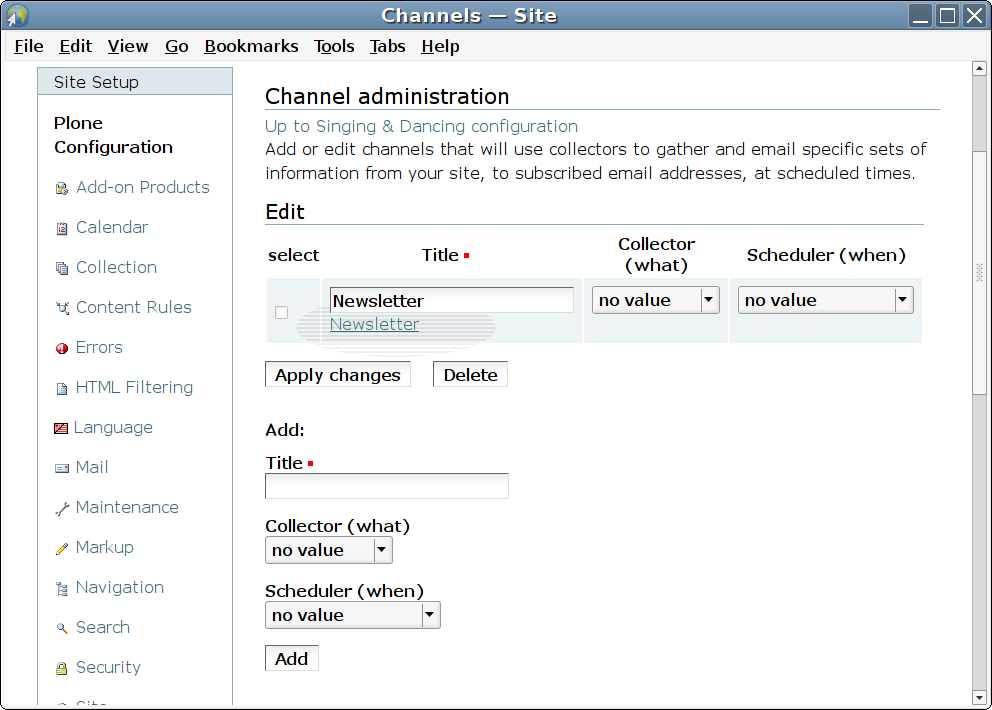This screenshot has height=710, width=992.
Task: Click the empty Title field under Add
Action: tap(386, 486)
